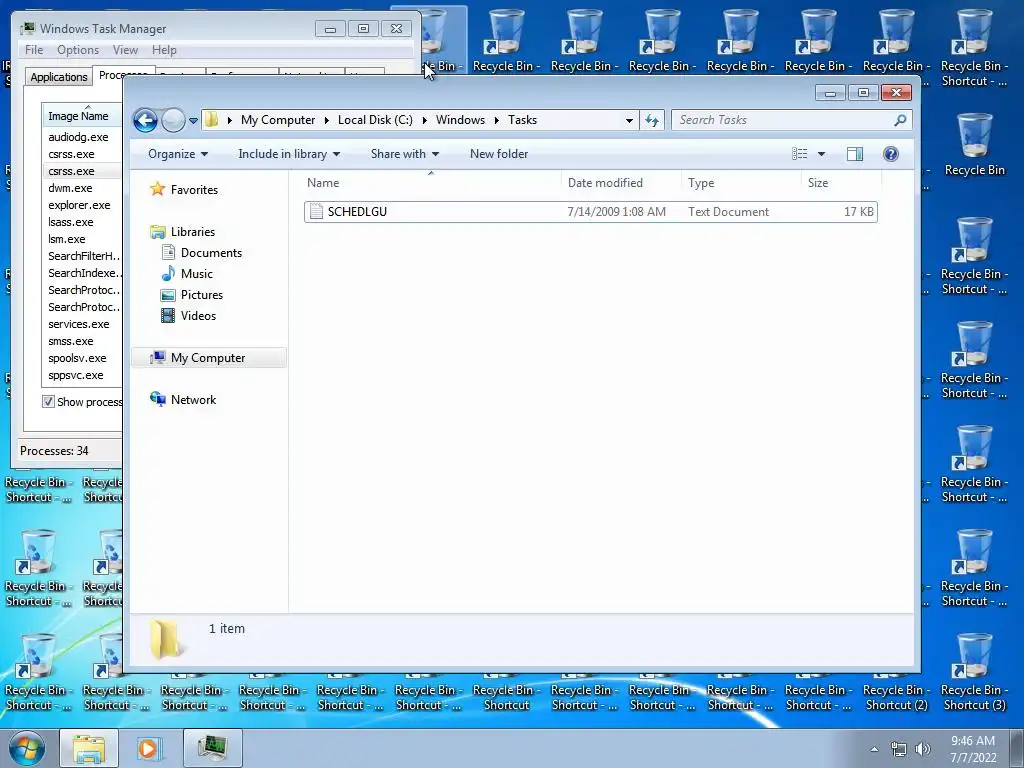Sort by Date modified column header

(621, 183)
